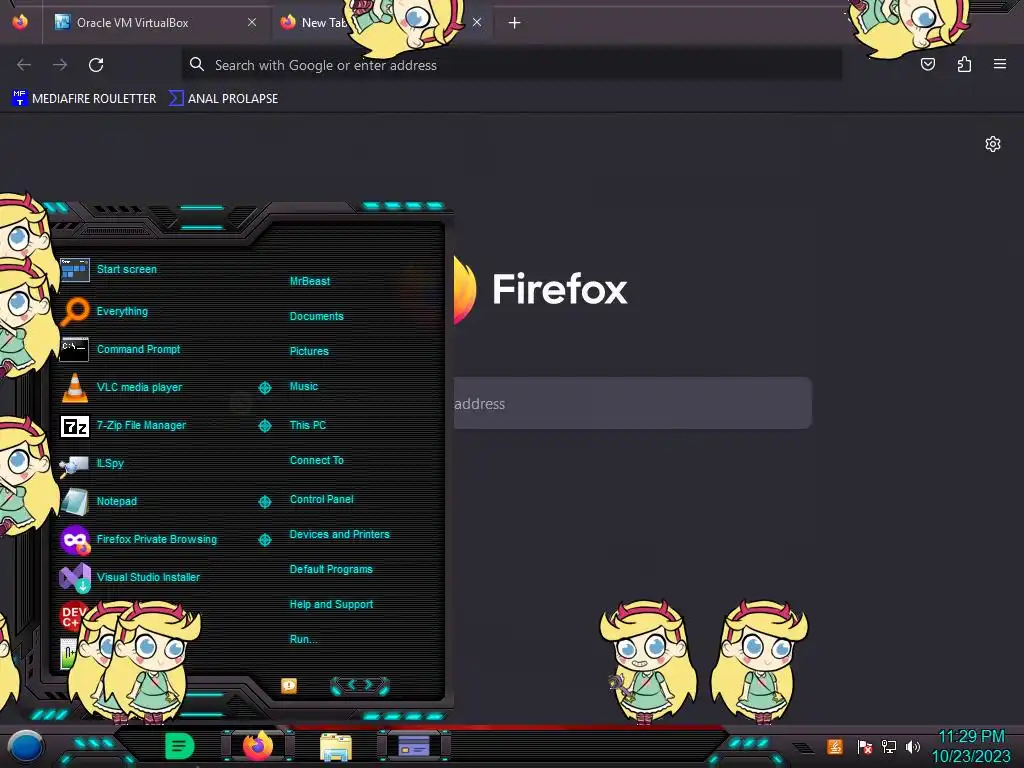Viewport: 1024px width, 768px height.
Task: Open Firefox application hamburger menu
Action: pos(1000,64)
